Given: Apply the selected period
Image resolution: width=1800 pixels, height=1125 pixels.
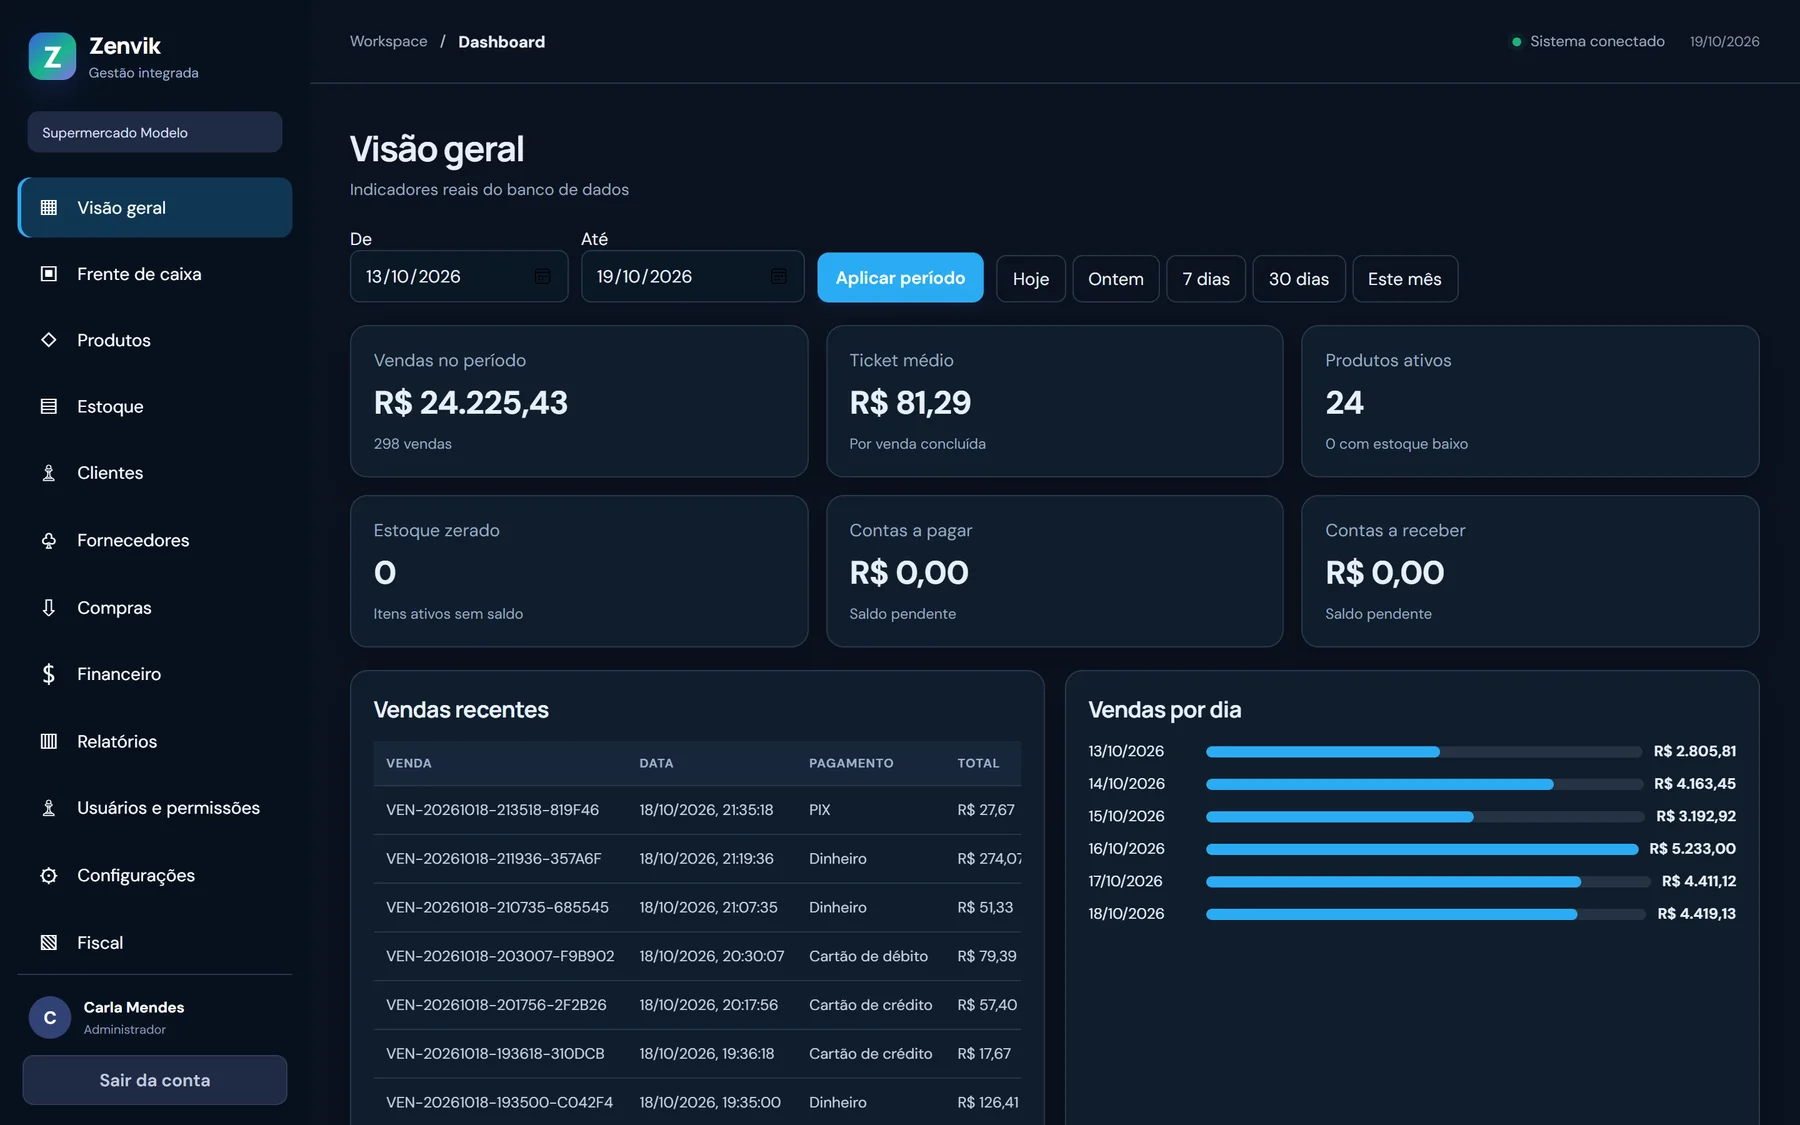Looking at the screenshot, I should coord(900,278).
